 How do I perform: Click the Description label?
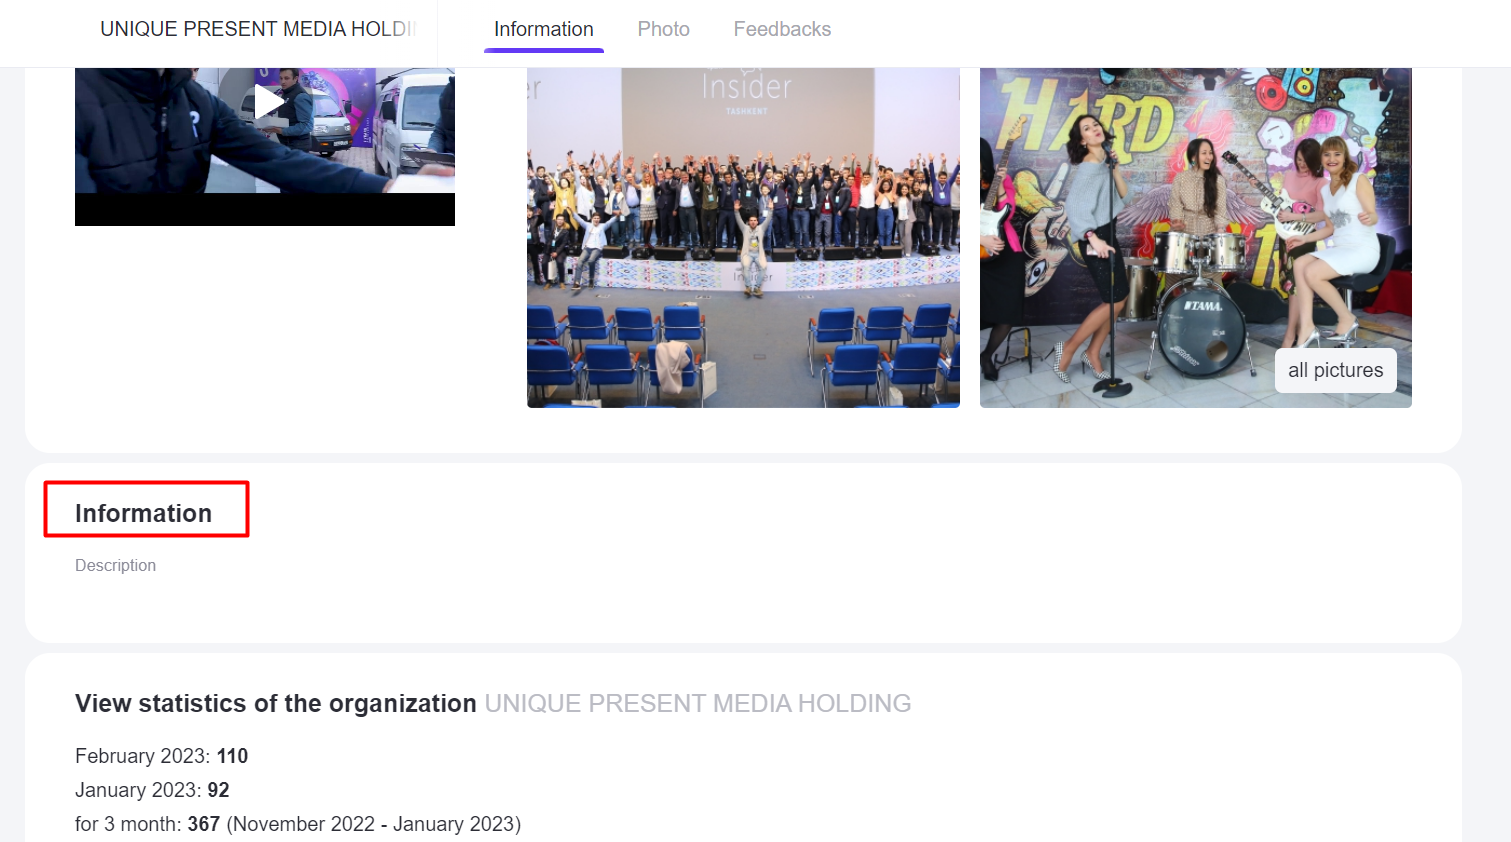[x=115, y=565]
